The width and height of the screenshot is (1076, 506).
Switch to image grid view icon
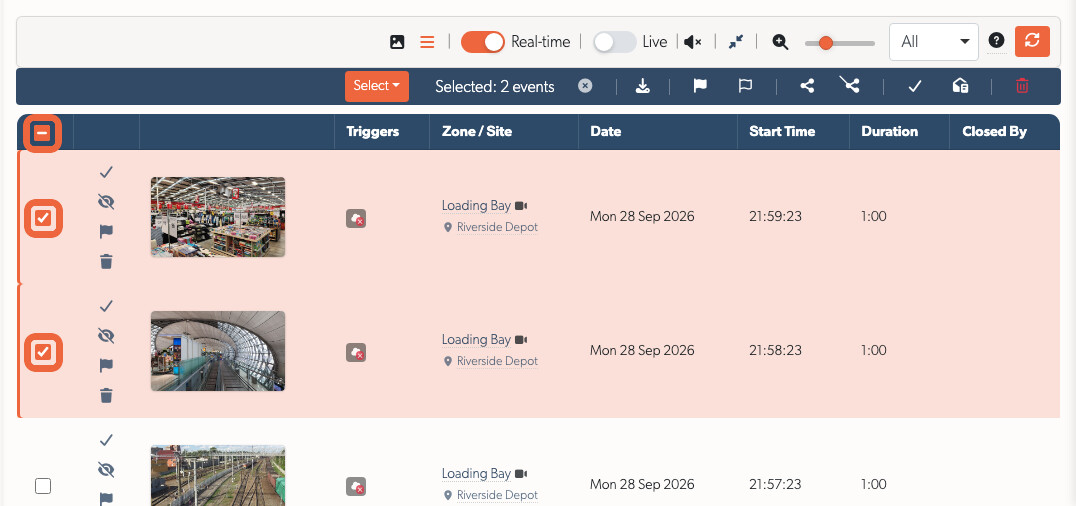tap(397, 42)
